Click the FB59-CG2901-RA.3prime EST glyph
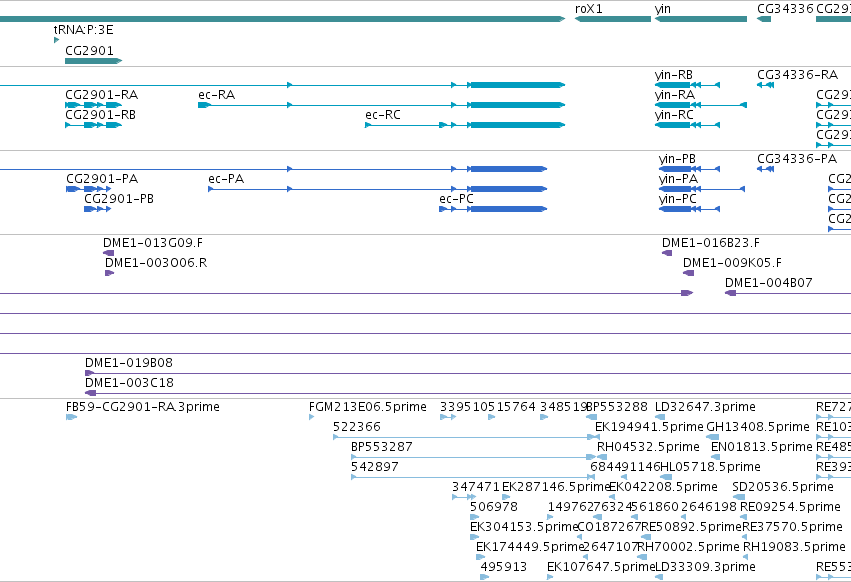The image size is (851, 582). point(72,417)
